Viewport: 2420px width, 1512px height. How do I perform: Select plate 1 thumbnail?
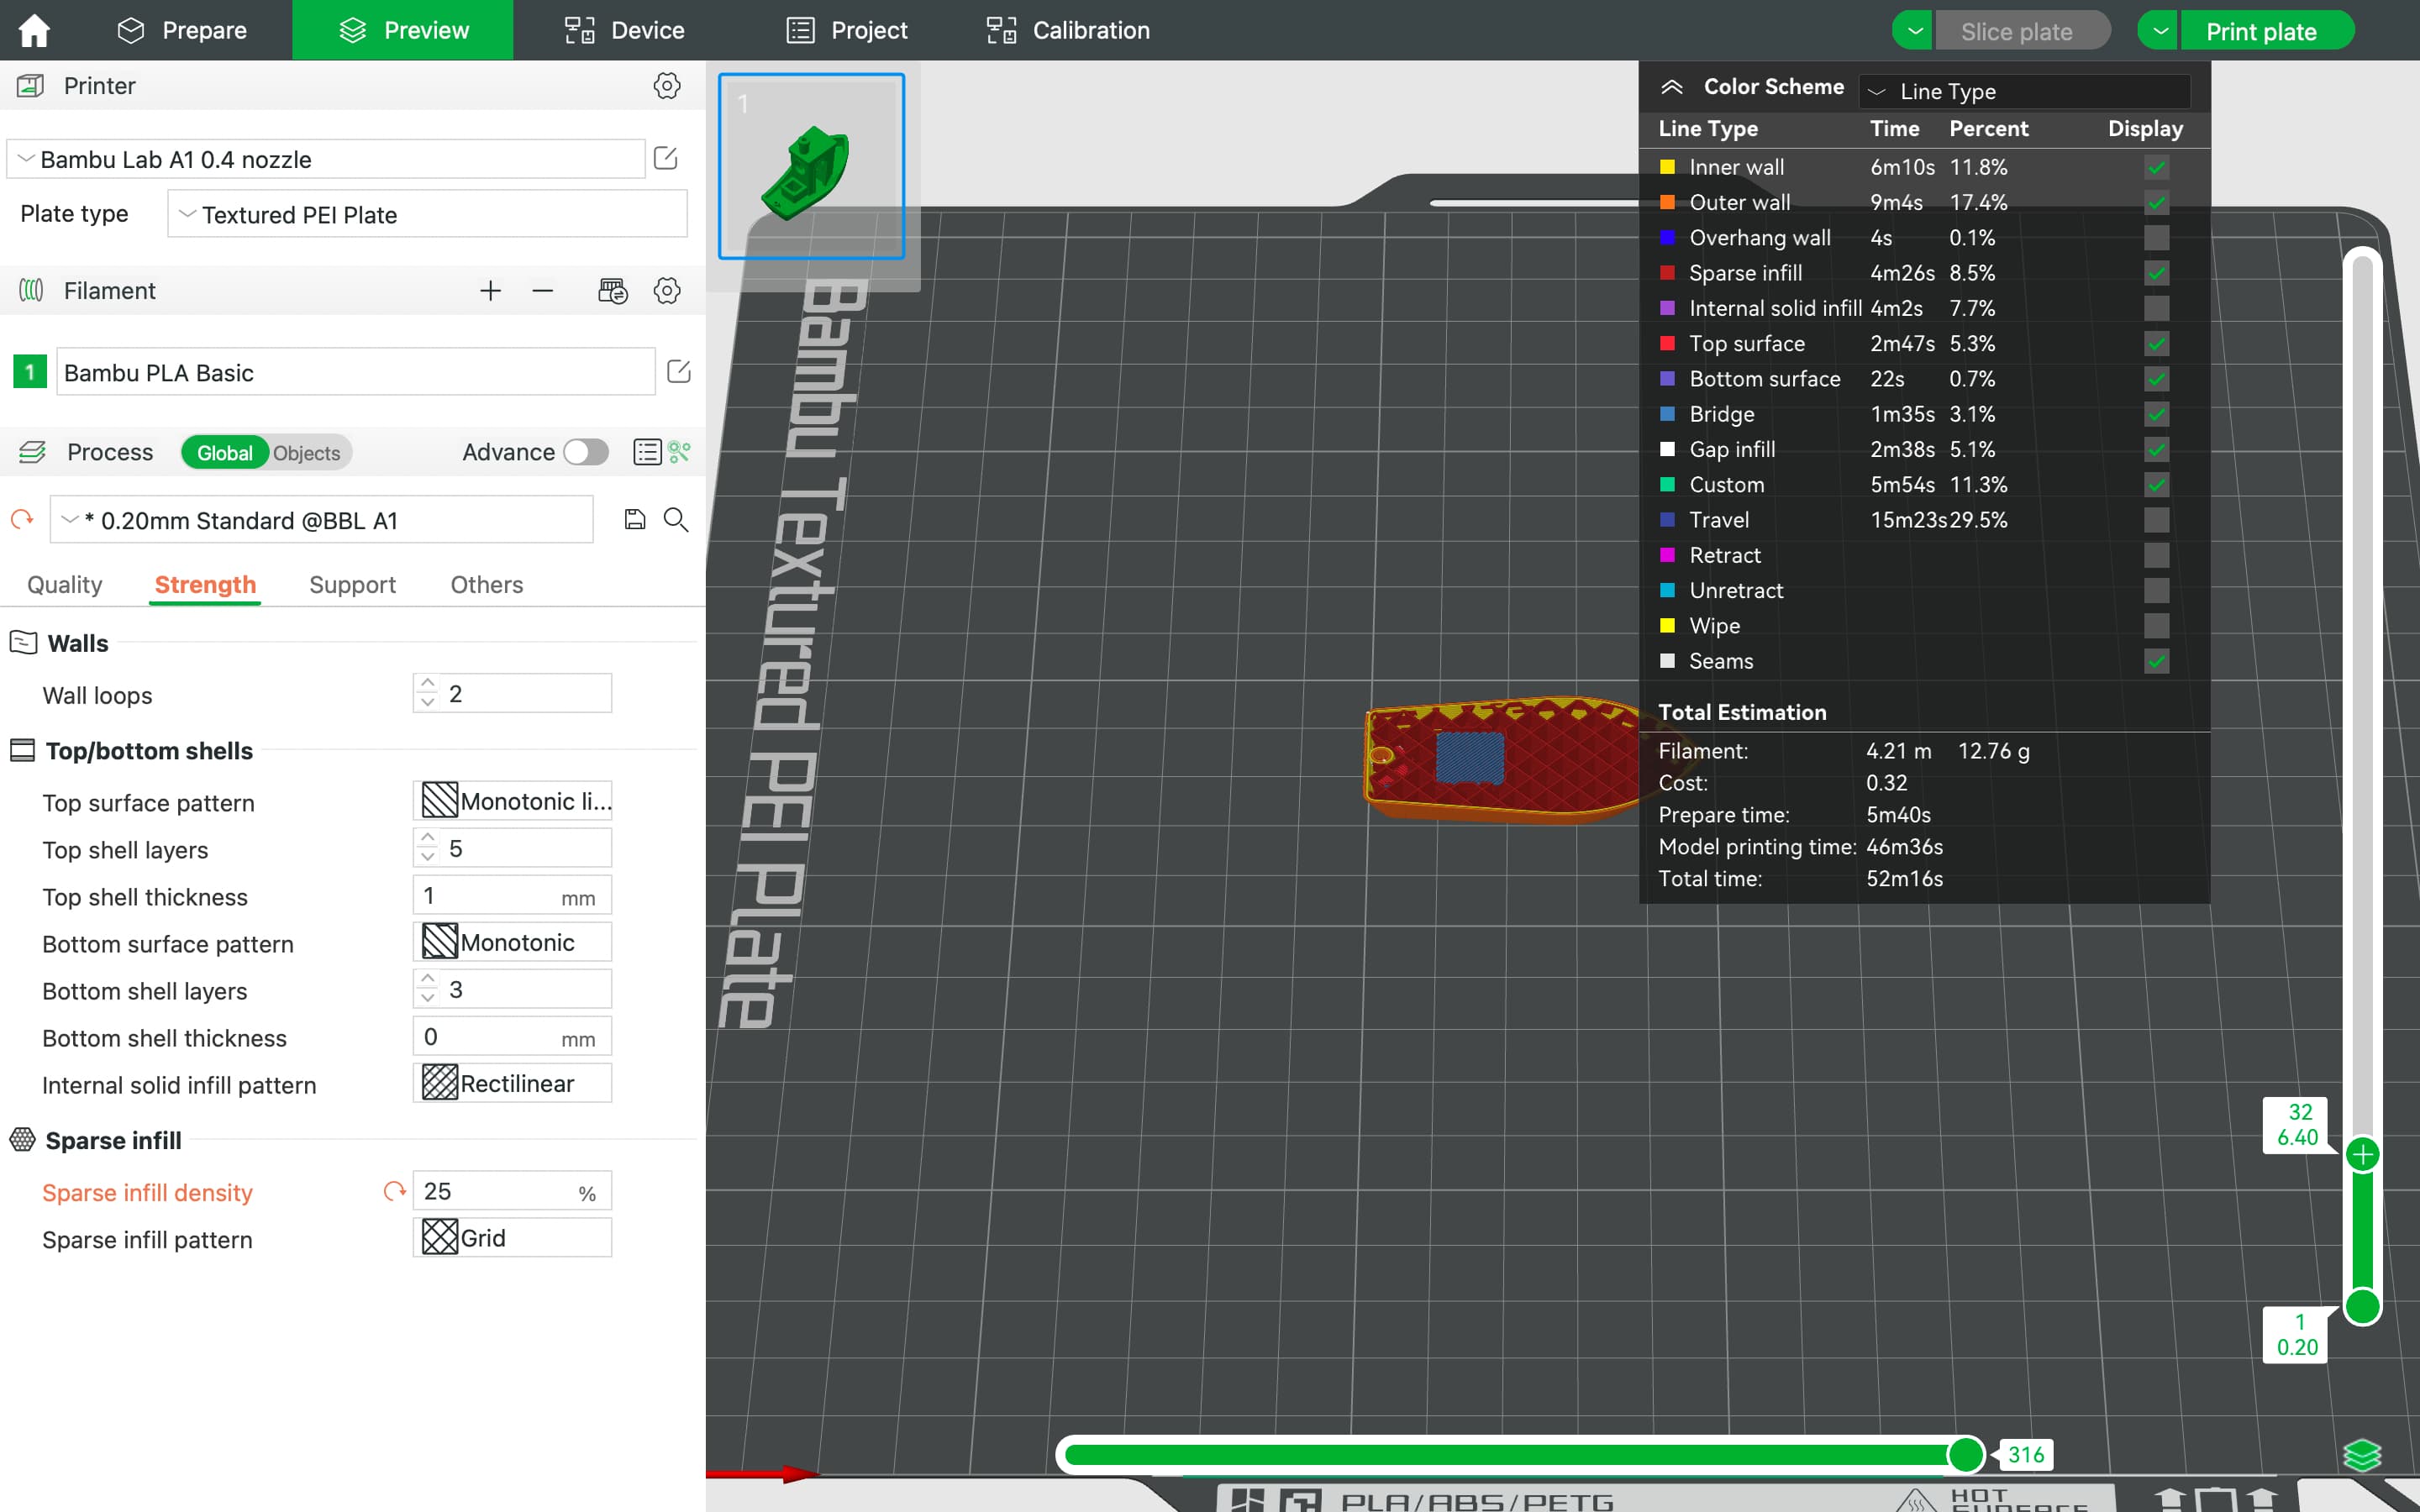click(811, 166)
